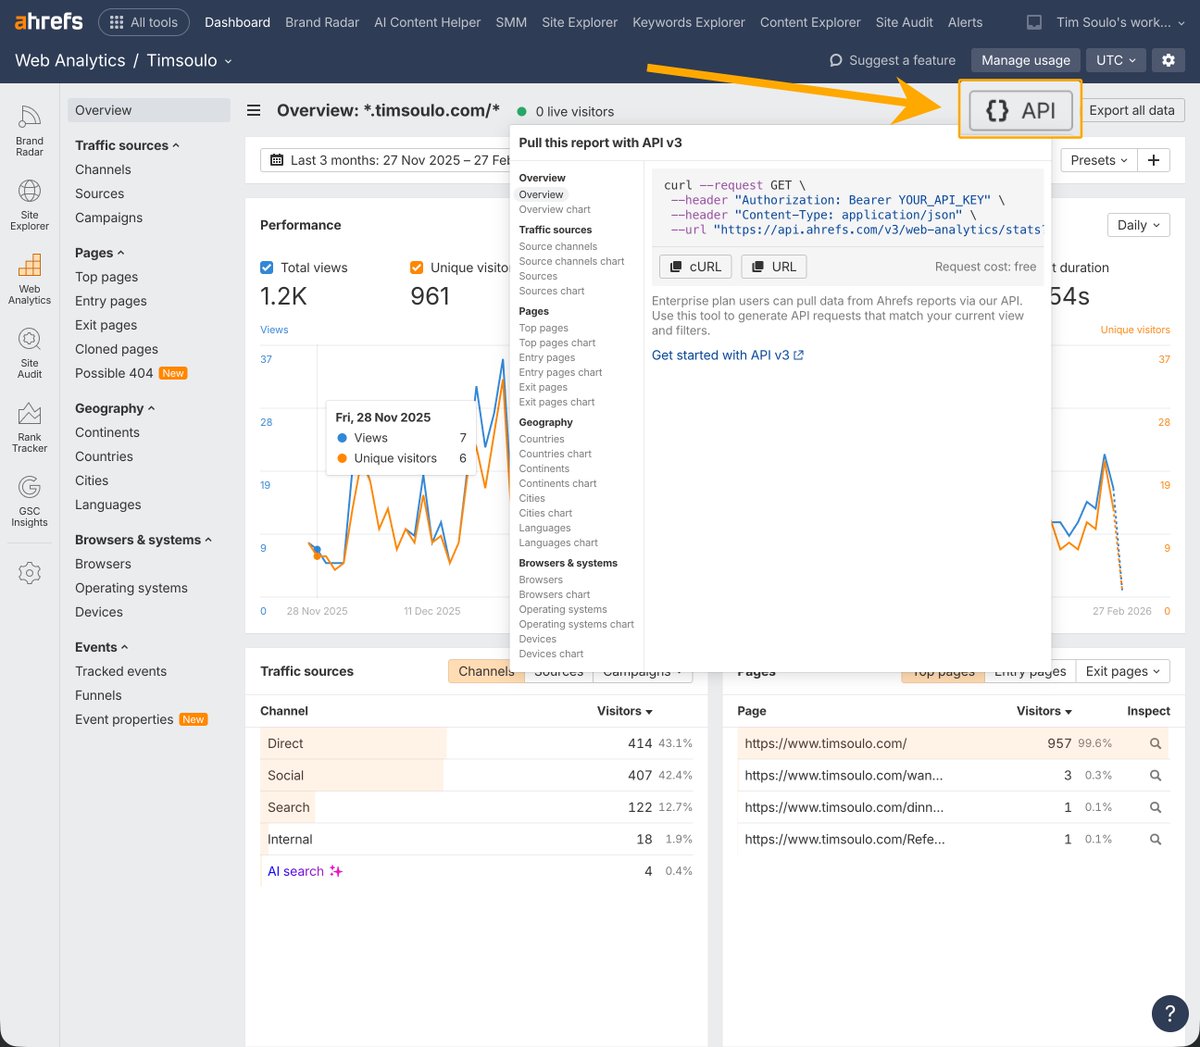Open the Timsoulo project dropdown
The image size is (1200, 1047).
[189, 60]
